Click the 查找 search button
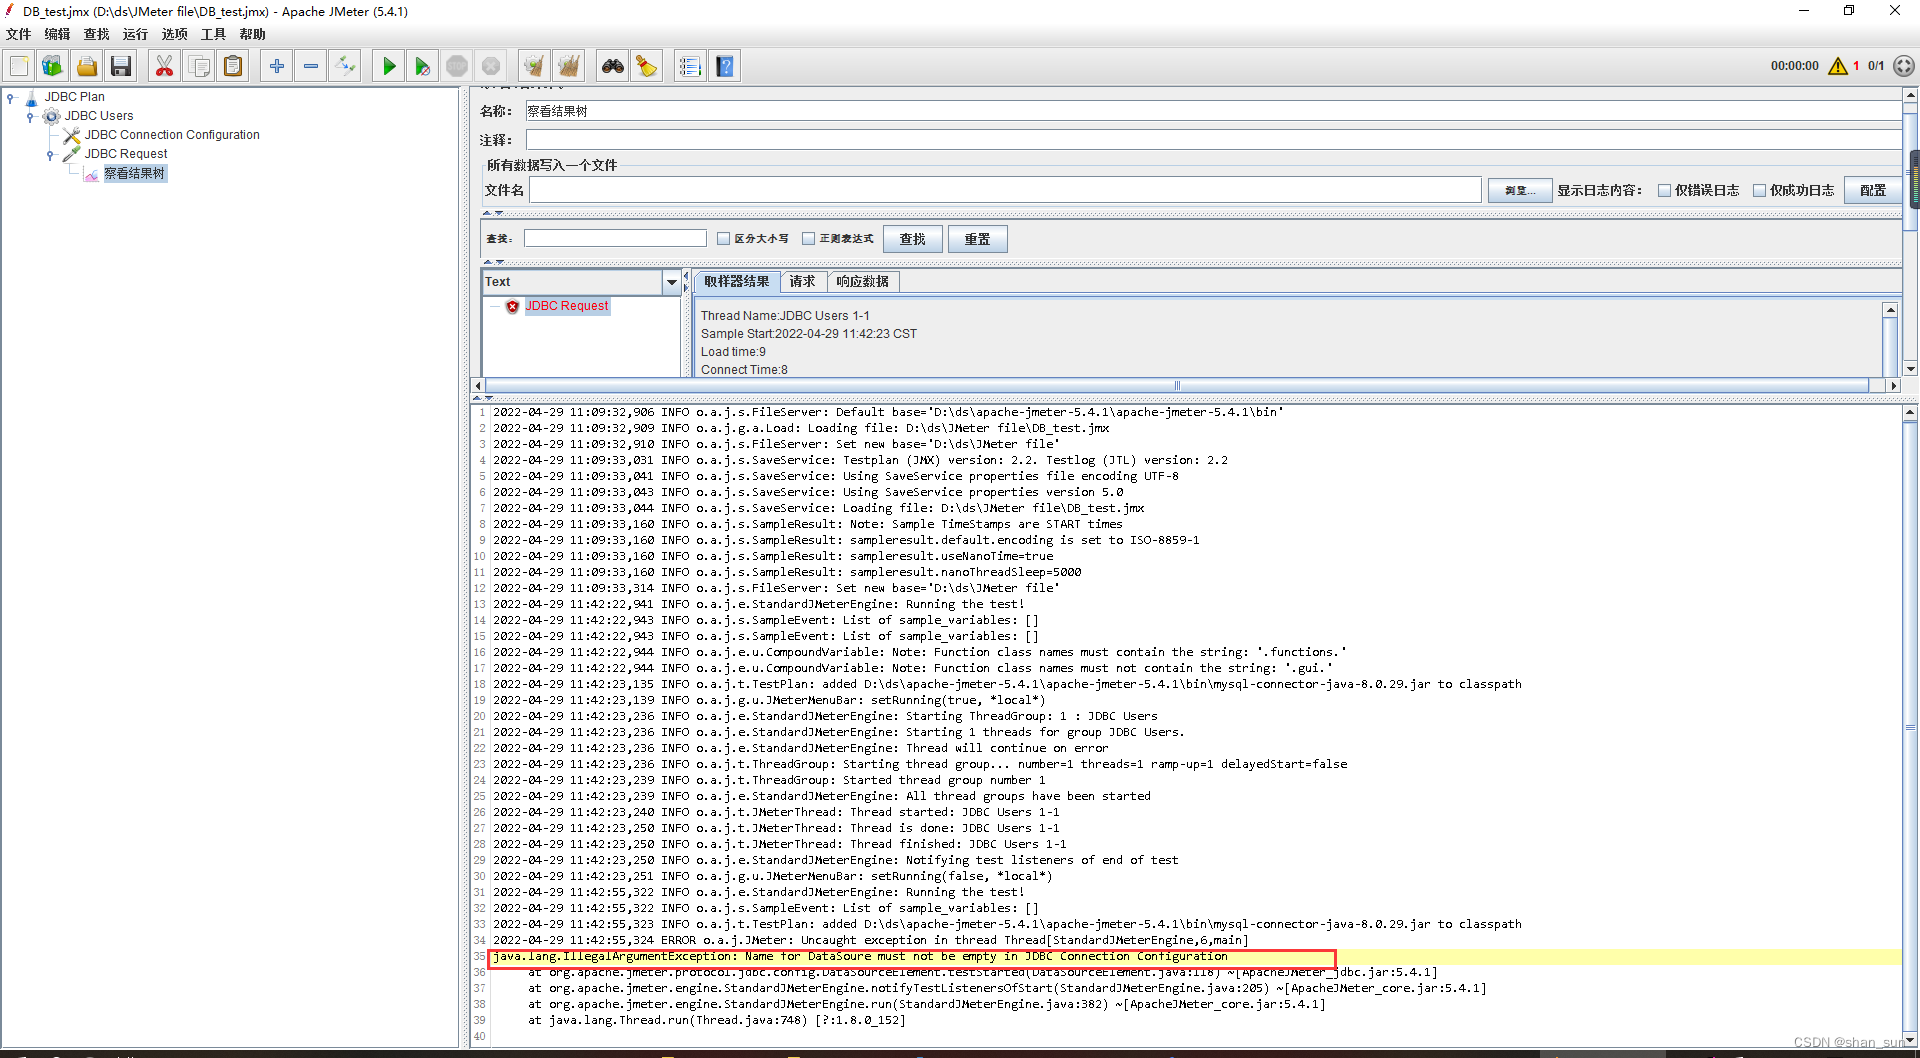 tap(911, 238)
